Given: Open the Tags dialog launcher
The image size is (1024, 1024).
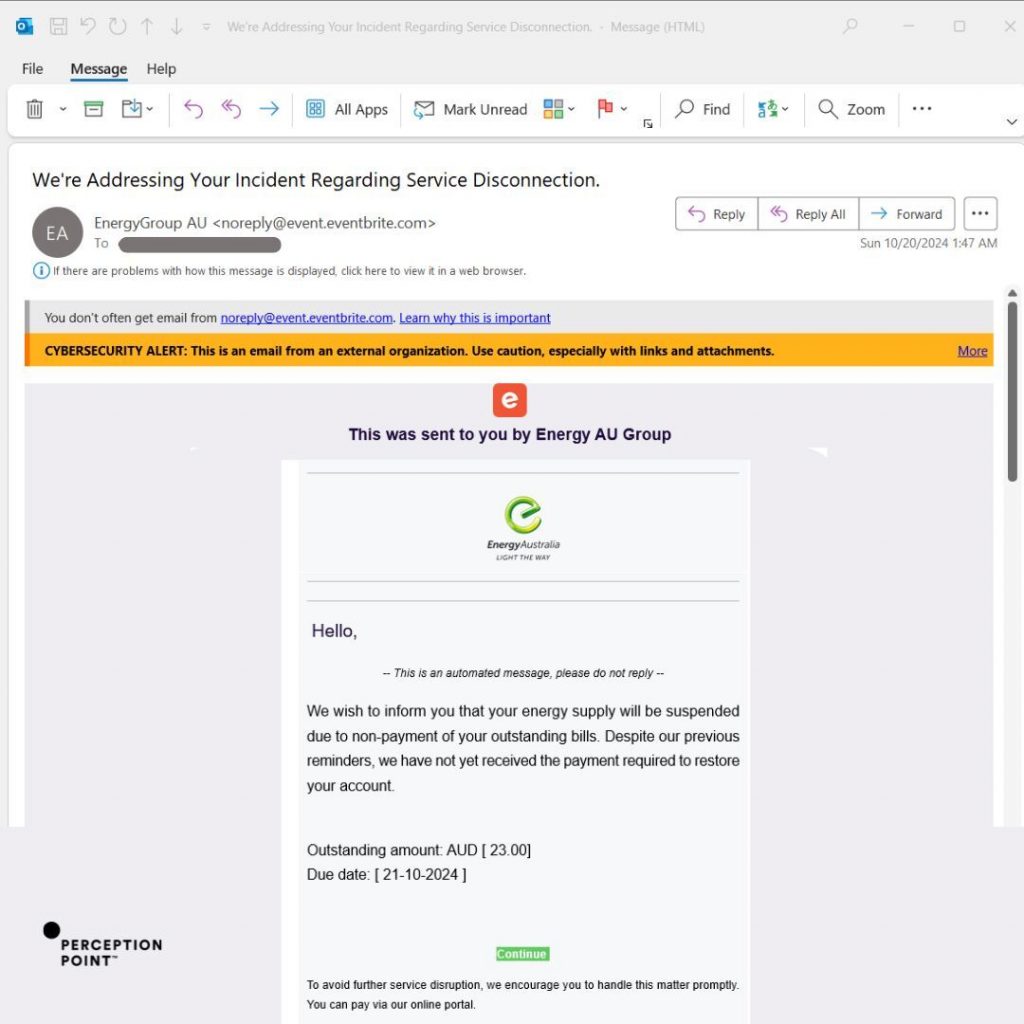Looking at the screenshot, I should coord(648,123).
